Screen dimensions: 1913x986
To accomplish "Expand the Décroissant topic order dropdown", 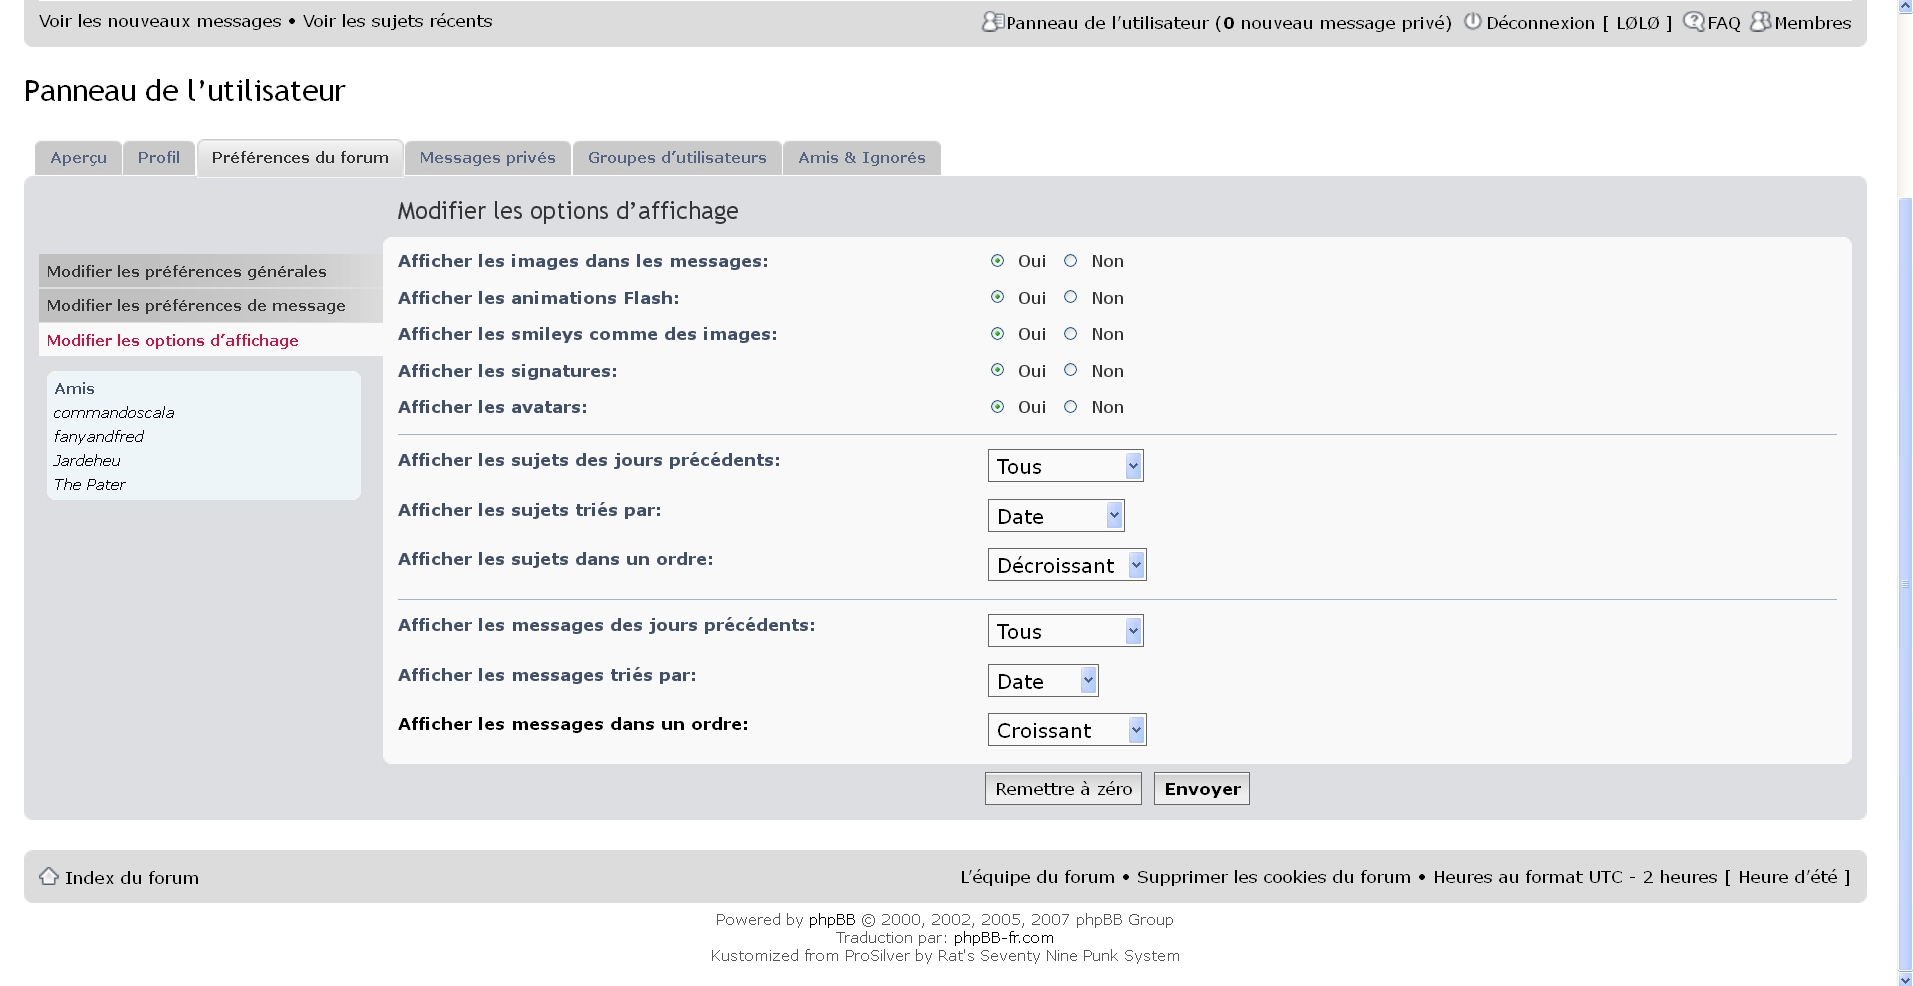I will pos(1066,565).
